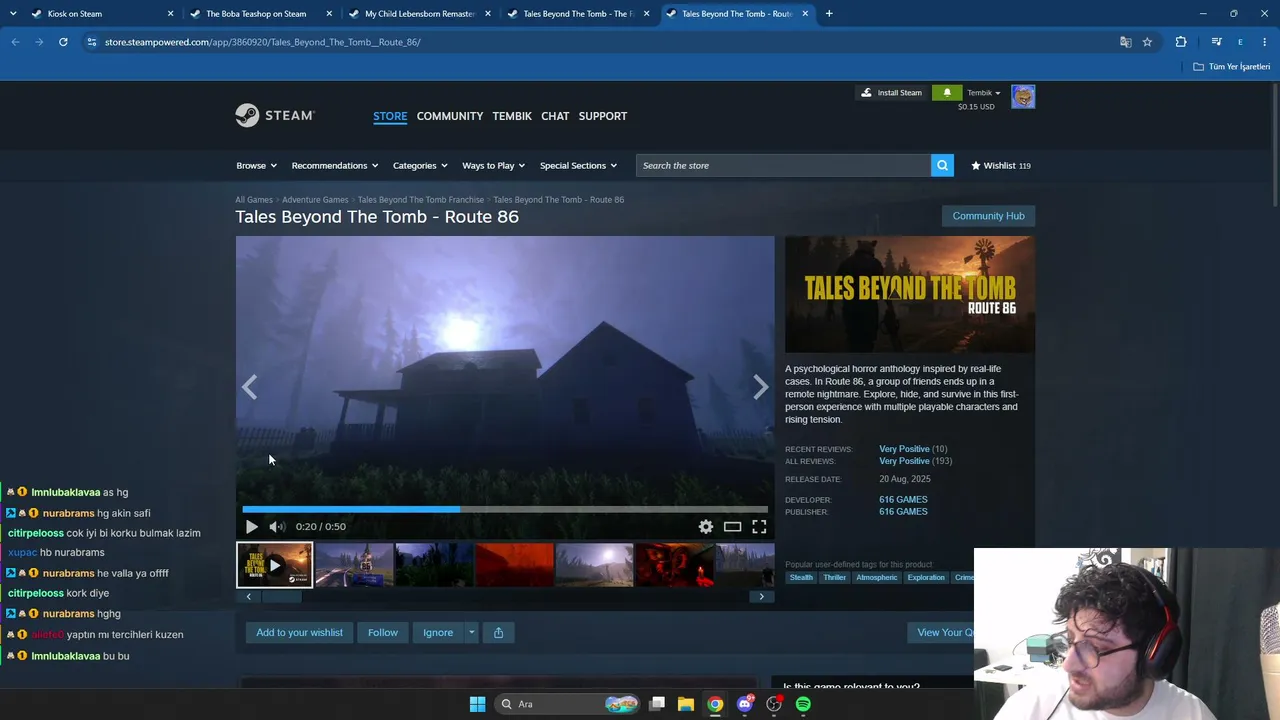Expand the Recommendations dropdown
Screen dimensions: 1280x720
pos(335,166)
